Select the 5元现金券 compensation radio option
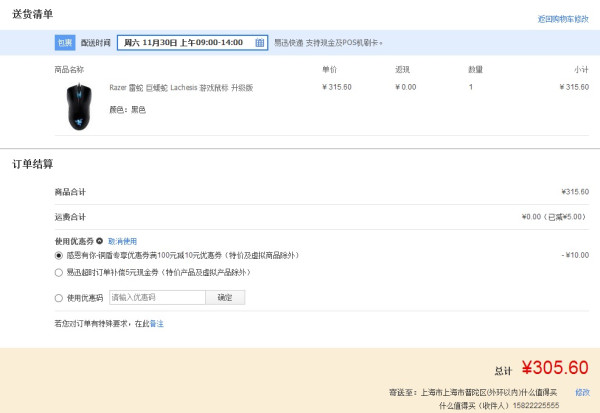Image resolution: width=600 pixels, height=413 pixels. (59, 273)
